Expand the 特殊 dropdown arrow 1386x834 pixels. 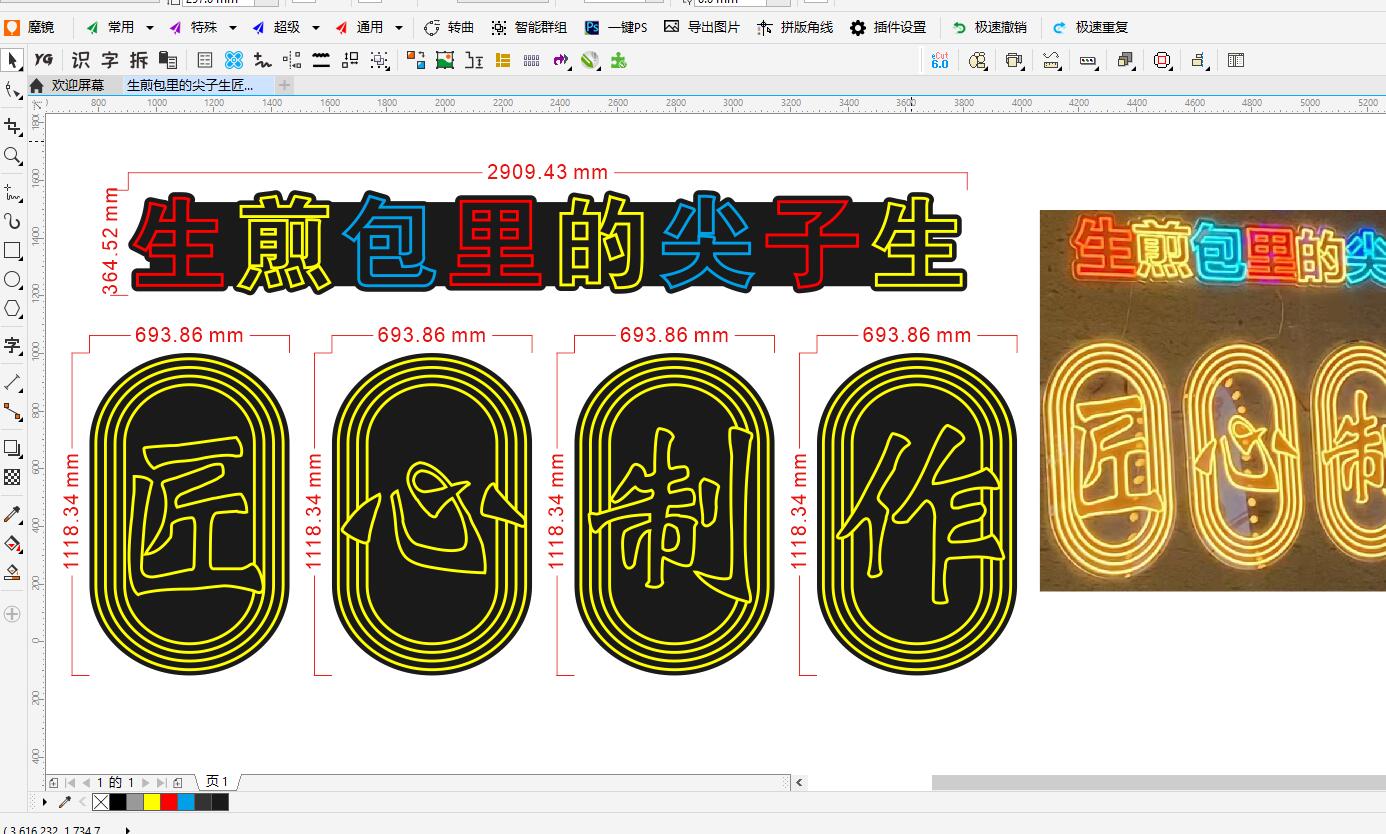(233, 28)
